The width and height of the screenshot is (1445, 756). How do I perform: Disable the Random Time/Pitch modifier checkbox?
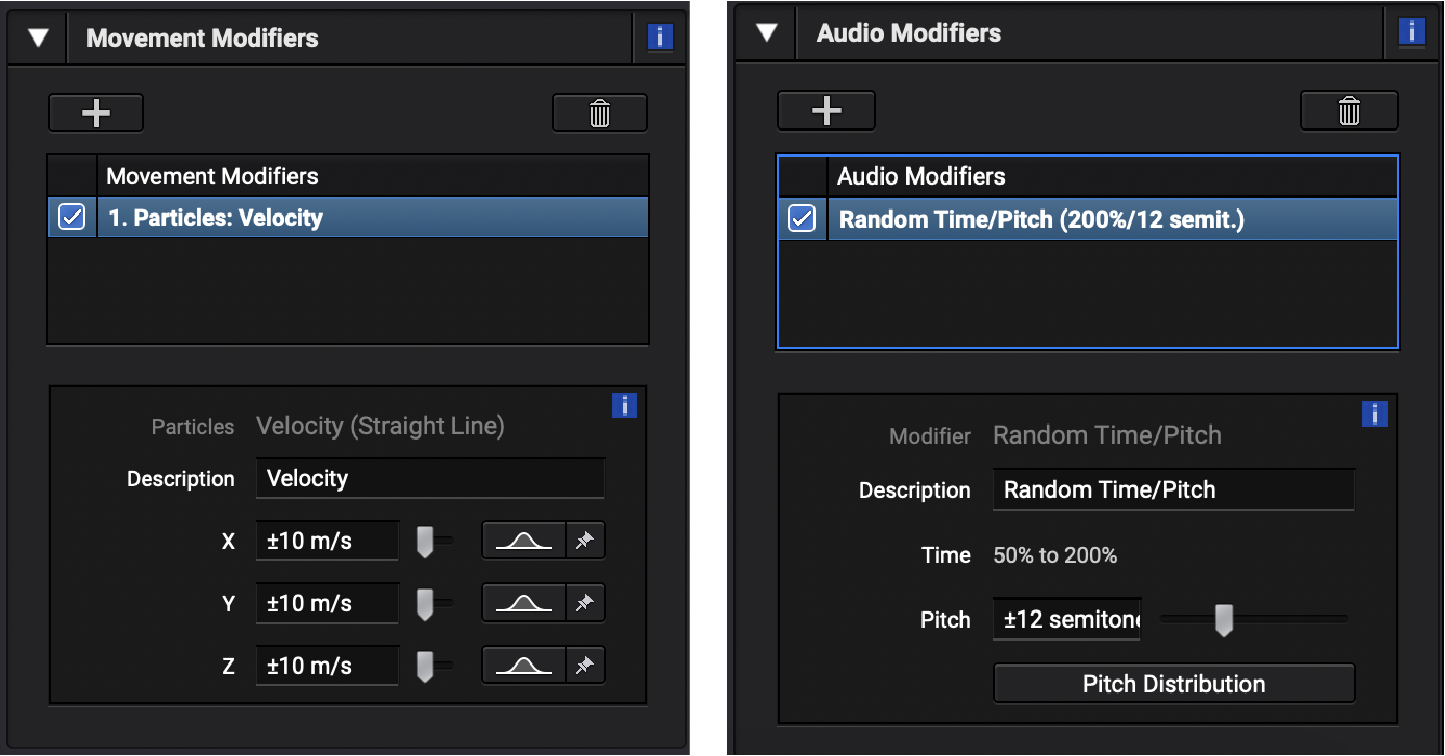[801, 218]
